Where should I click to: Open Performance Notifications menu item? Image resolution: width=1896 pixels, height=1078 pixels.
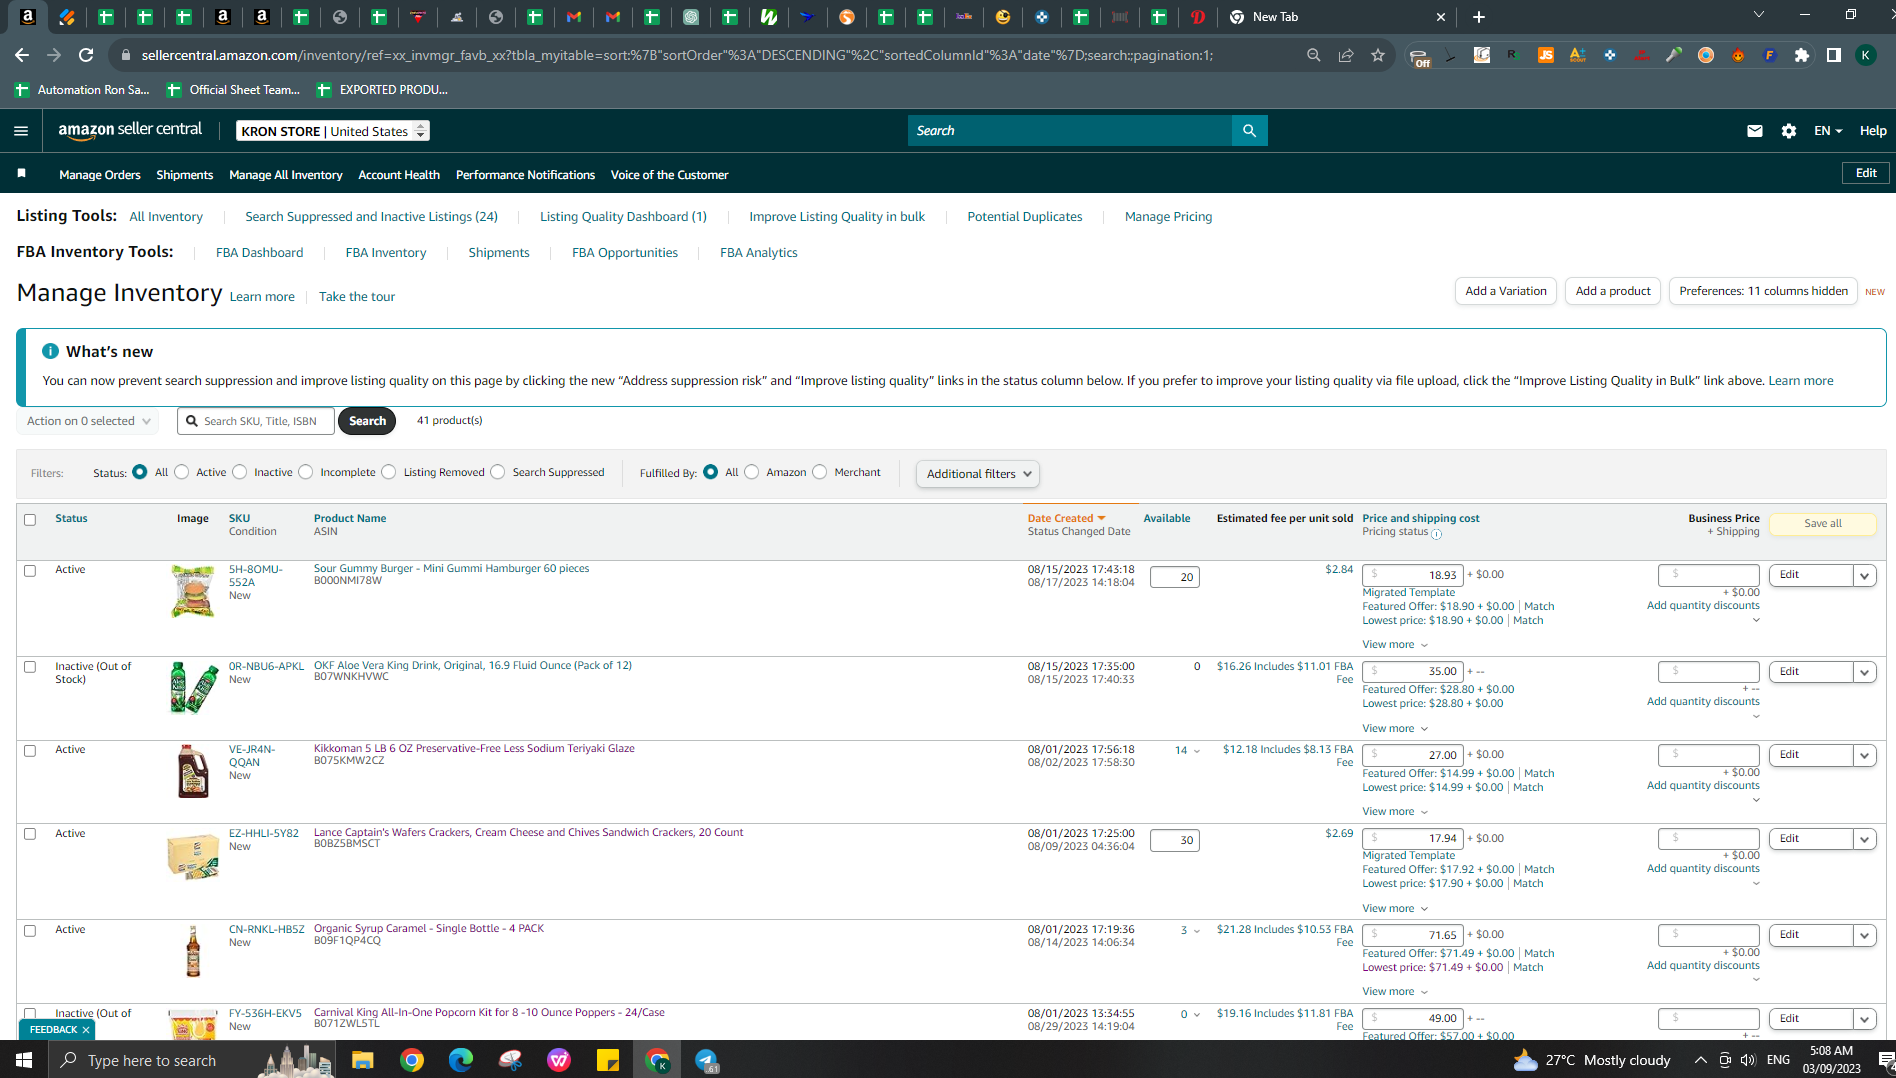525,175
